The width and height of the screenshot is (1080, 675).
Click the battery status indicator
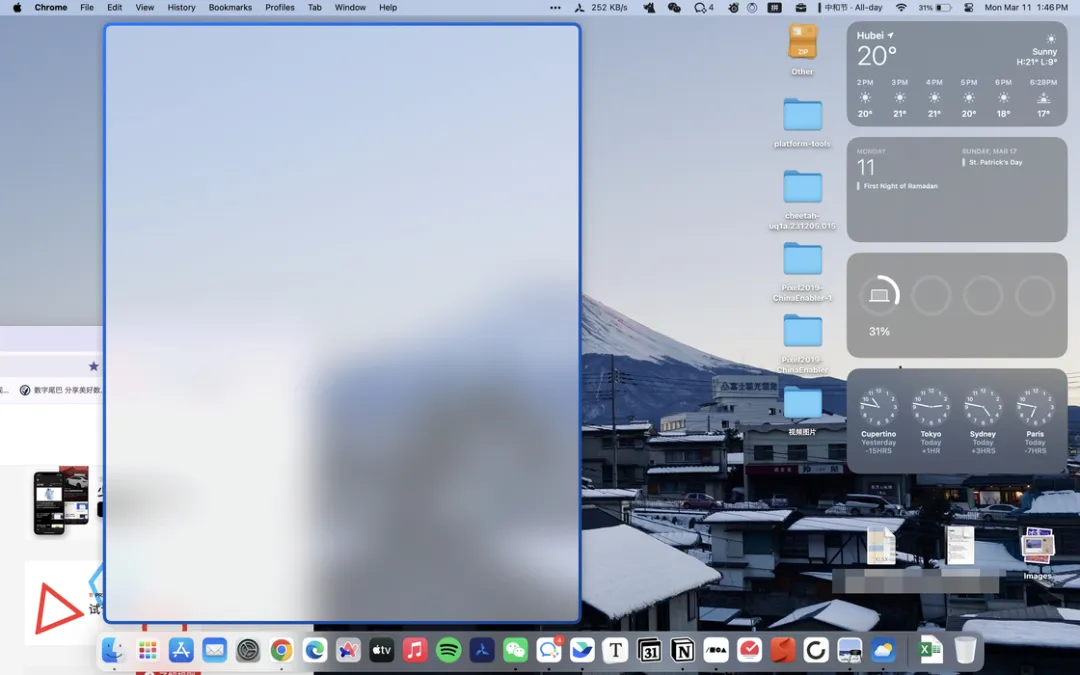click(935, 8)
